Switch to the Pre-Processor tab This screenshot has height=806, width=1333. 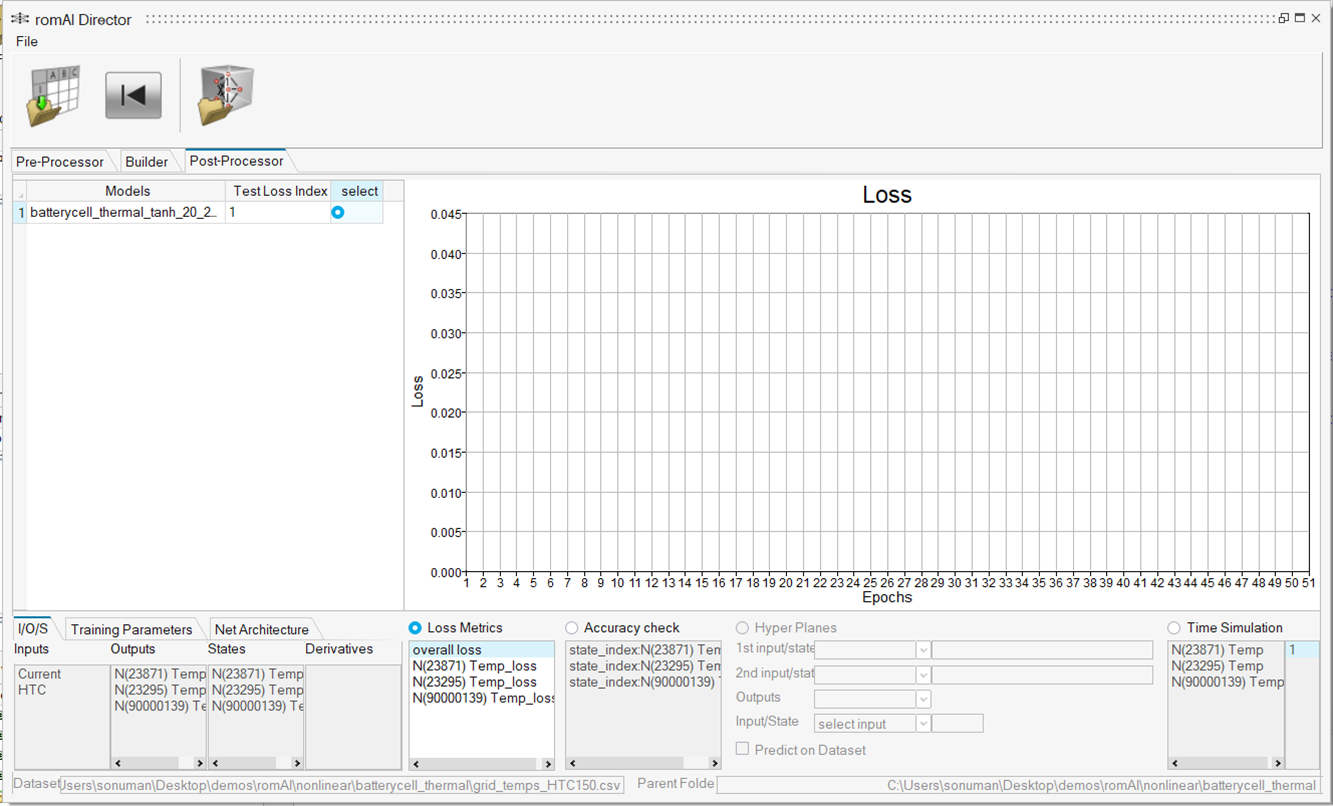60,162
